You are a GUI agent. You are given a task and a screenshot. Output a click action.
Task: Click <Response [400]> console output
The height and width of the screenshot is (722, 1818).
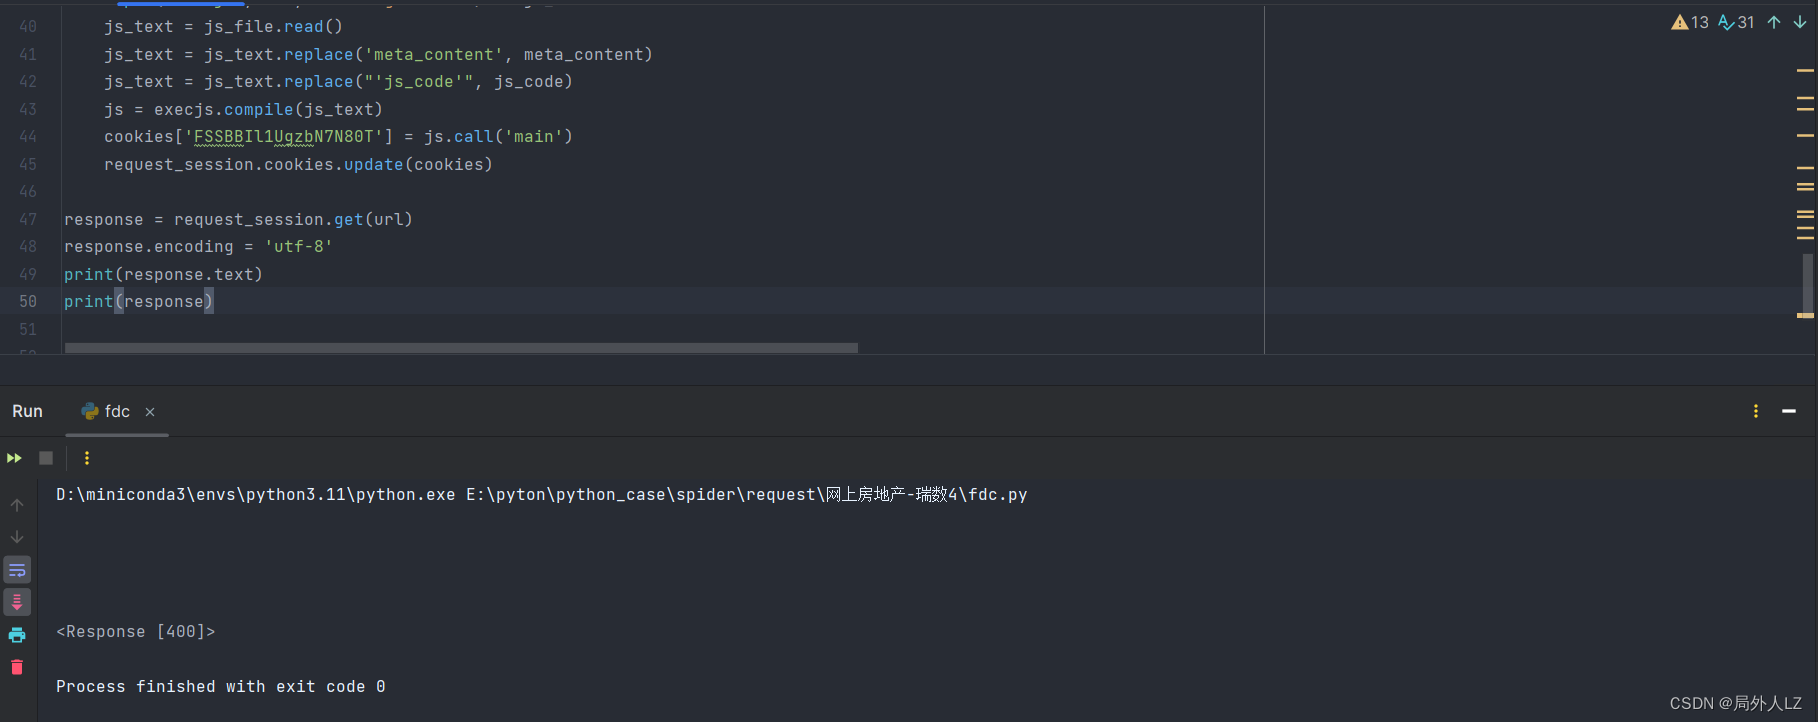tap(136, 632)
